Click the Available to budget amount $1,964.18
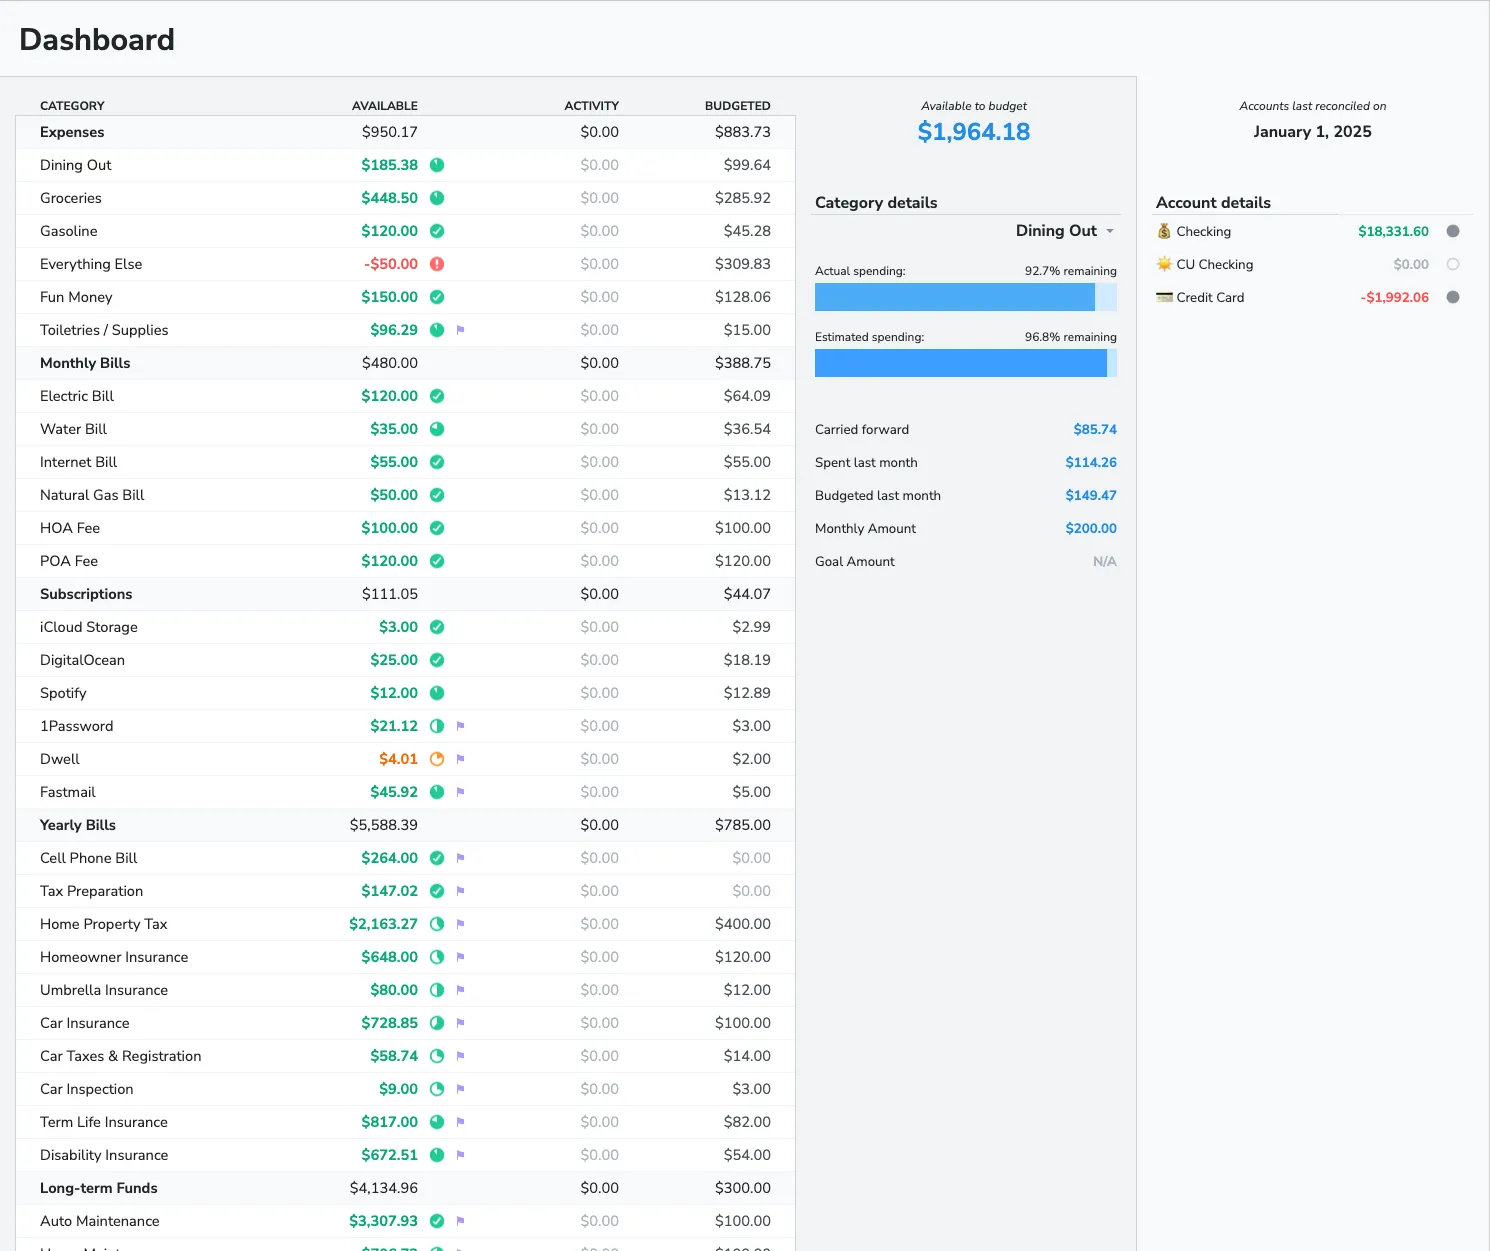Screen dimensions: 1490x1251 973,131
